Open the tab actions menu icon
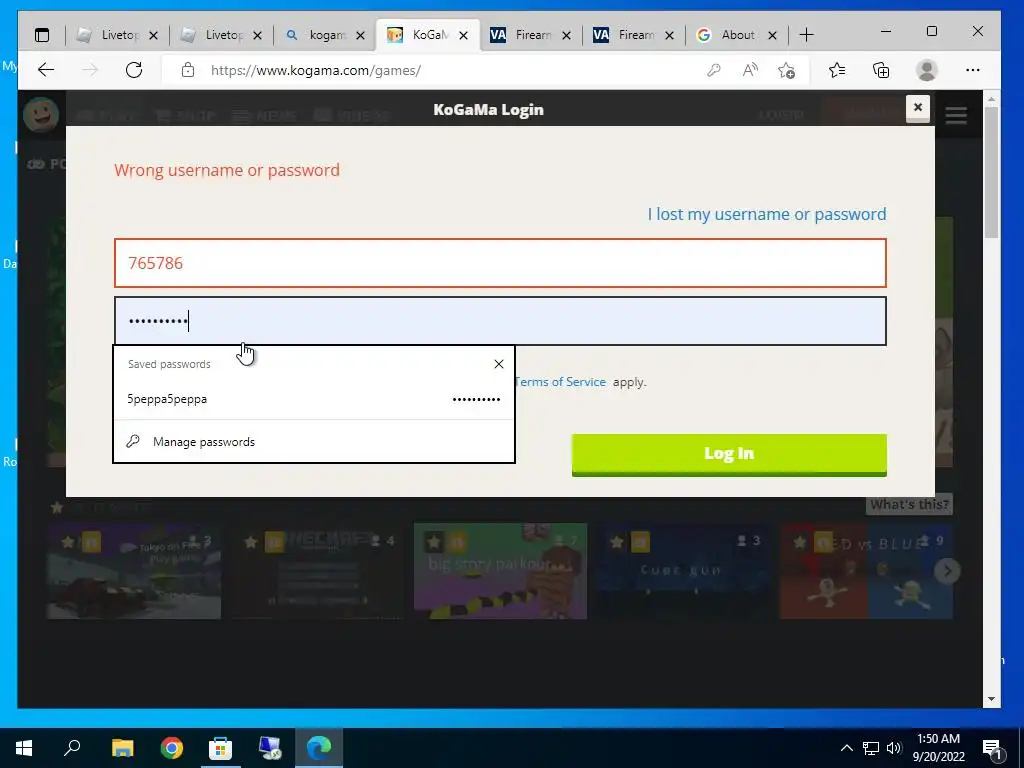This screenshot has width=1024, height=768. tap(42, 35)
